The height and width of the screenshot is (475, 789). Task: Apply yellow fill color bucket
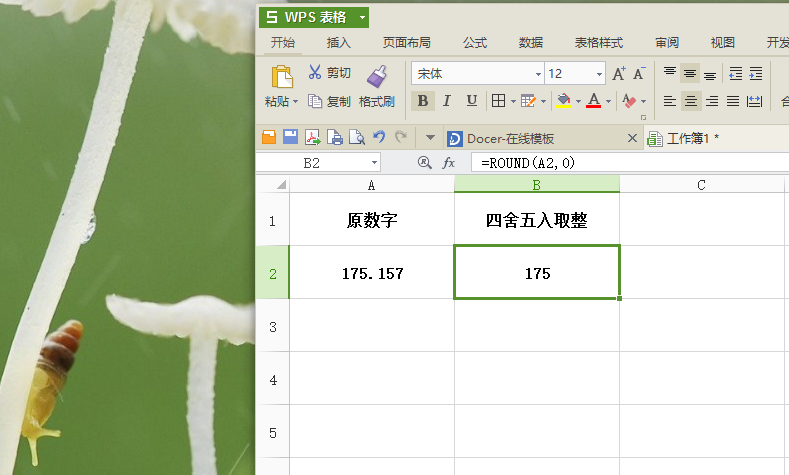564,101
